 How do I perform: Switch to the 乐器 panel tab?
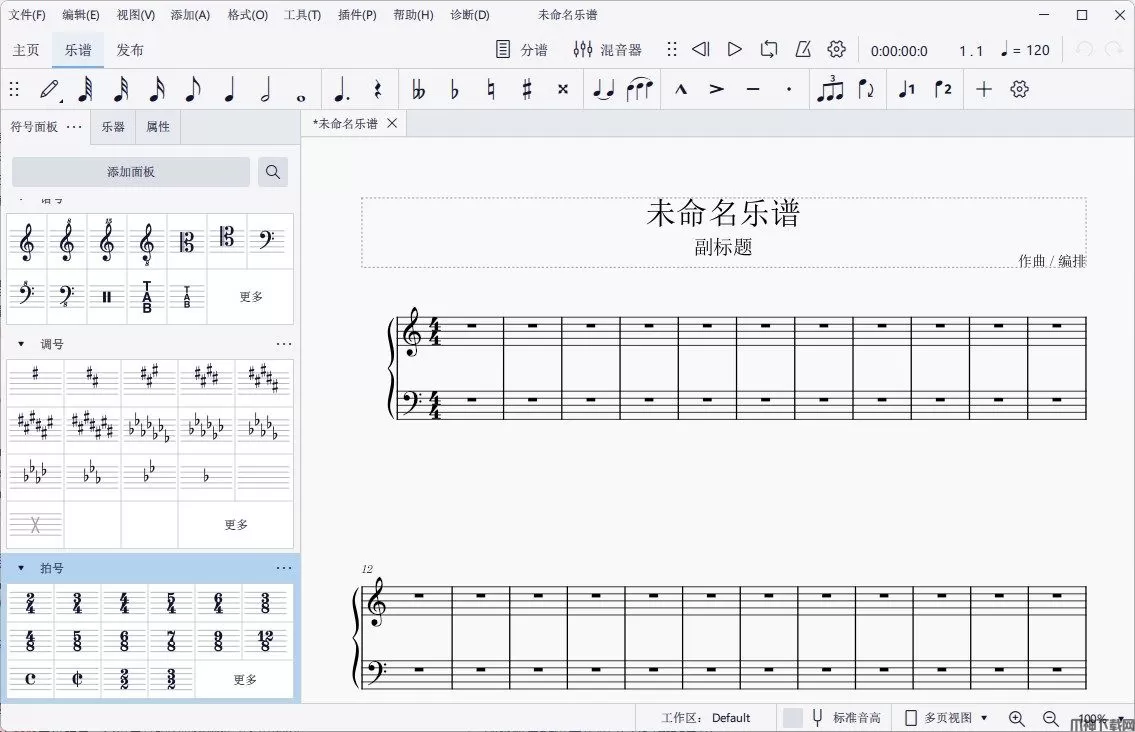point(113,127)
